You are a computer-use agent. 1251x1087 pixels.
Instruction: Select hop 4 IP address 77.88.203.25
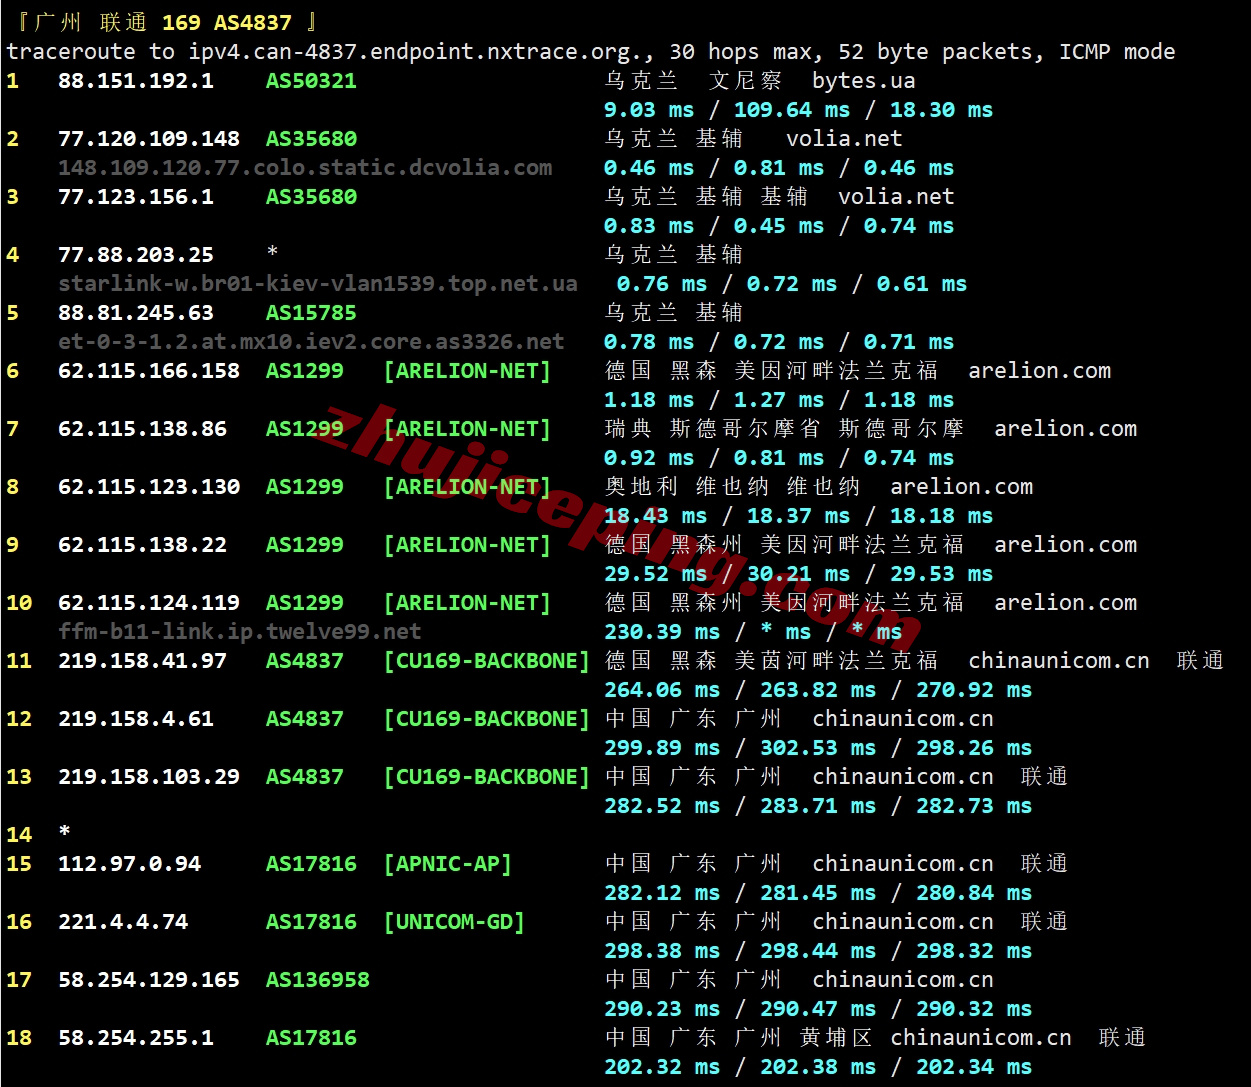click(136, 255)
